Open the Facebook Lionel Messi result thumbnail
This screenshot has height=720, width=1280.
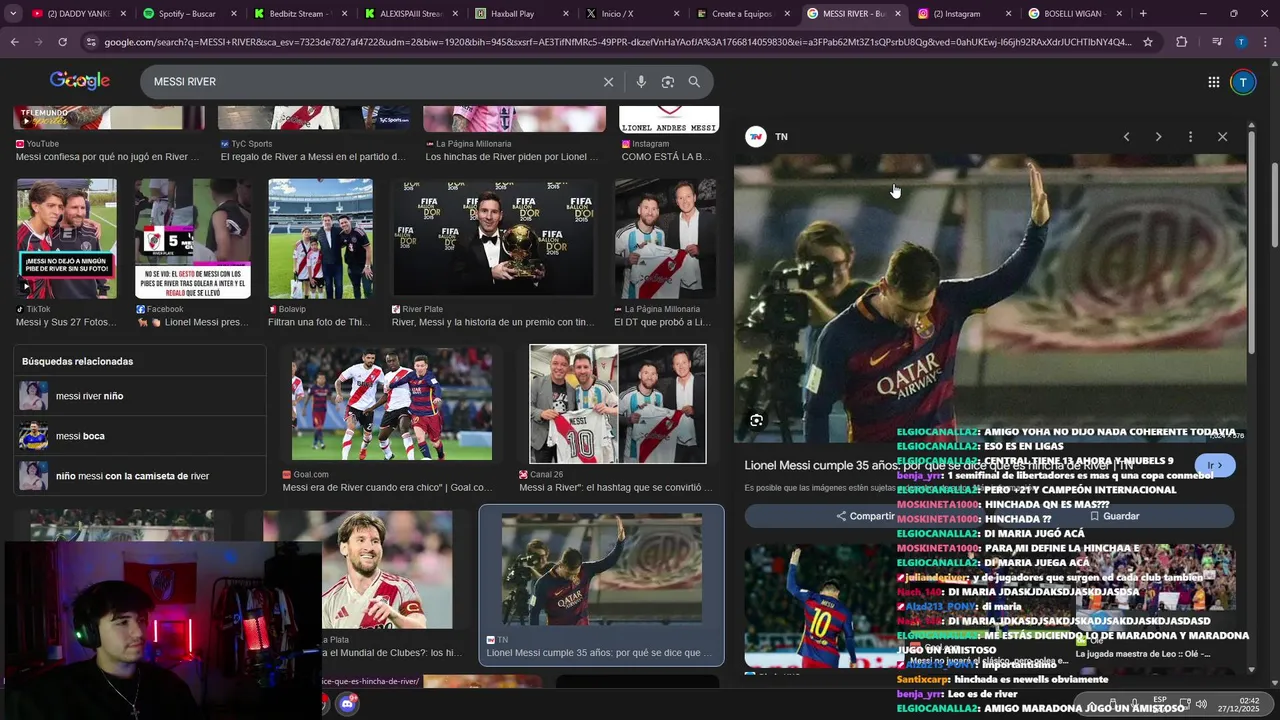click(193, 238)
